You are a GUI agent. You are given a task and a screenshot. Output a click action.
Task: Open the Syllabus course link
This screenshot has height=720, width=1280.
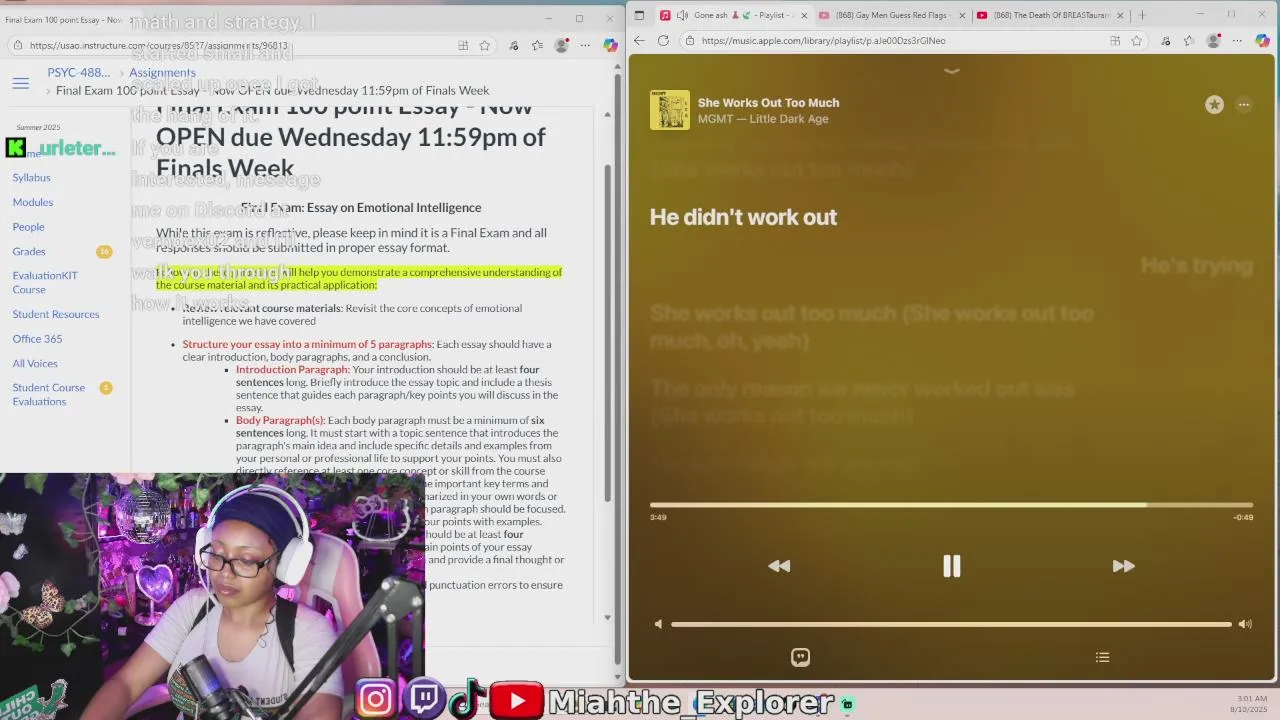tap(31, 177)
